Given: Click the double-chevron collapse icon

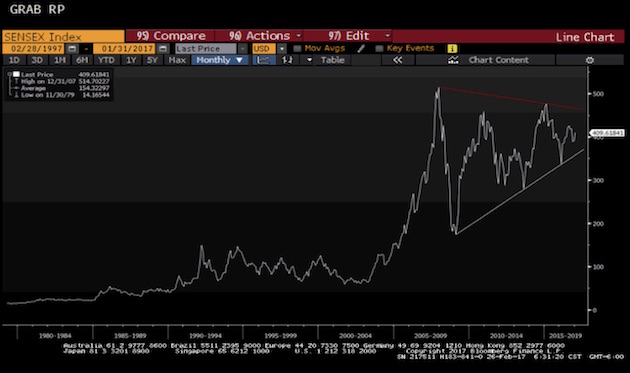Looking at the screenshot, I should pos(397,60).
